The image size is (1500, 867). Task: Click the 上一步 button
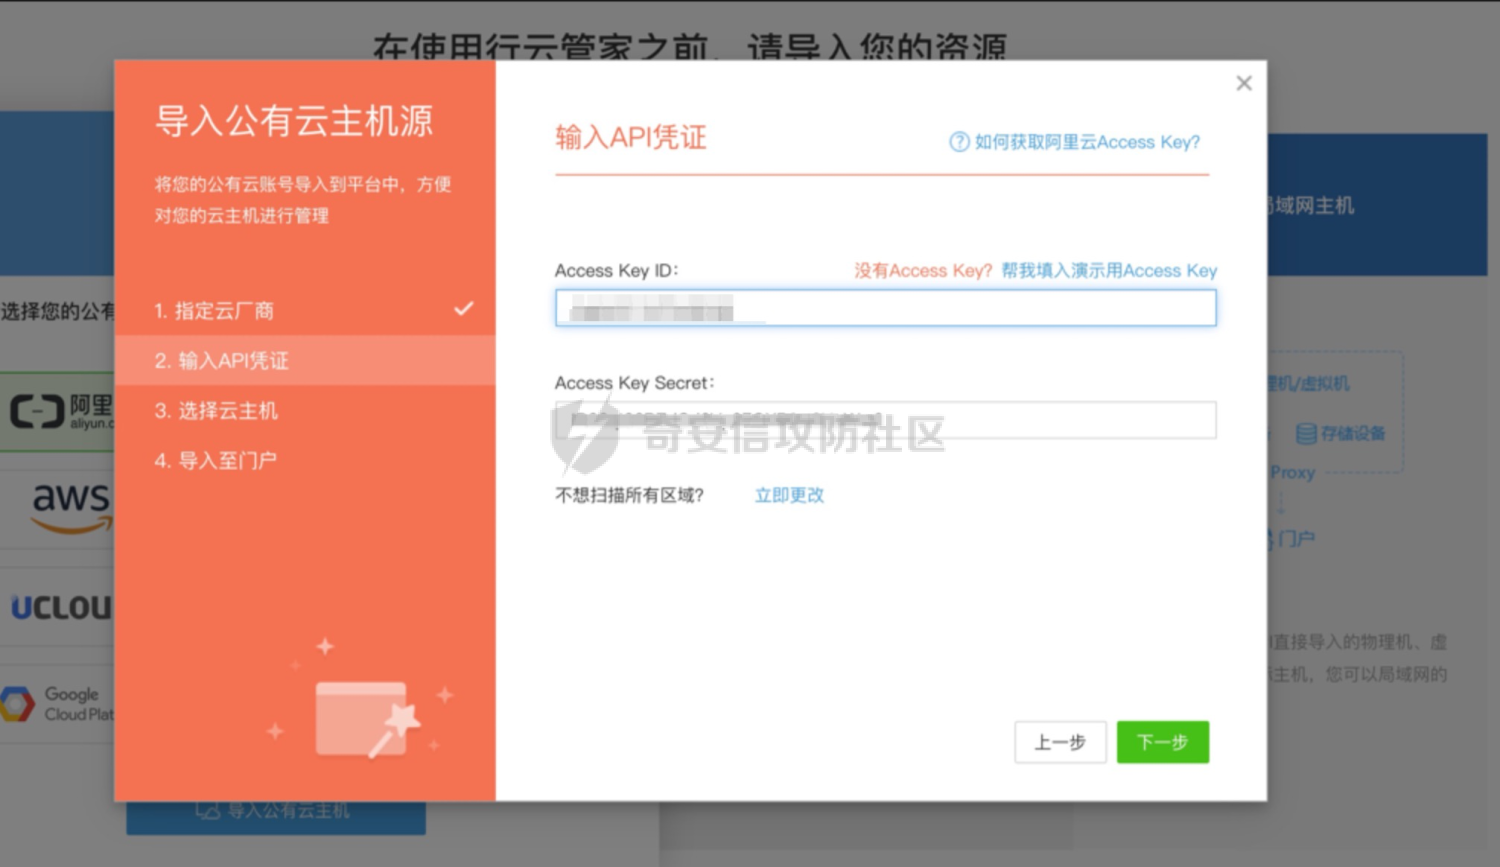point(1060,742)
